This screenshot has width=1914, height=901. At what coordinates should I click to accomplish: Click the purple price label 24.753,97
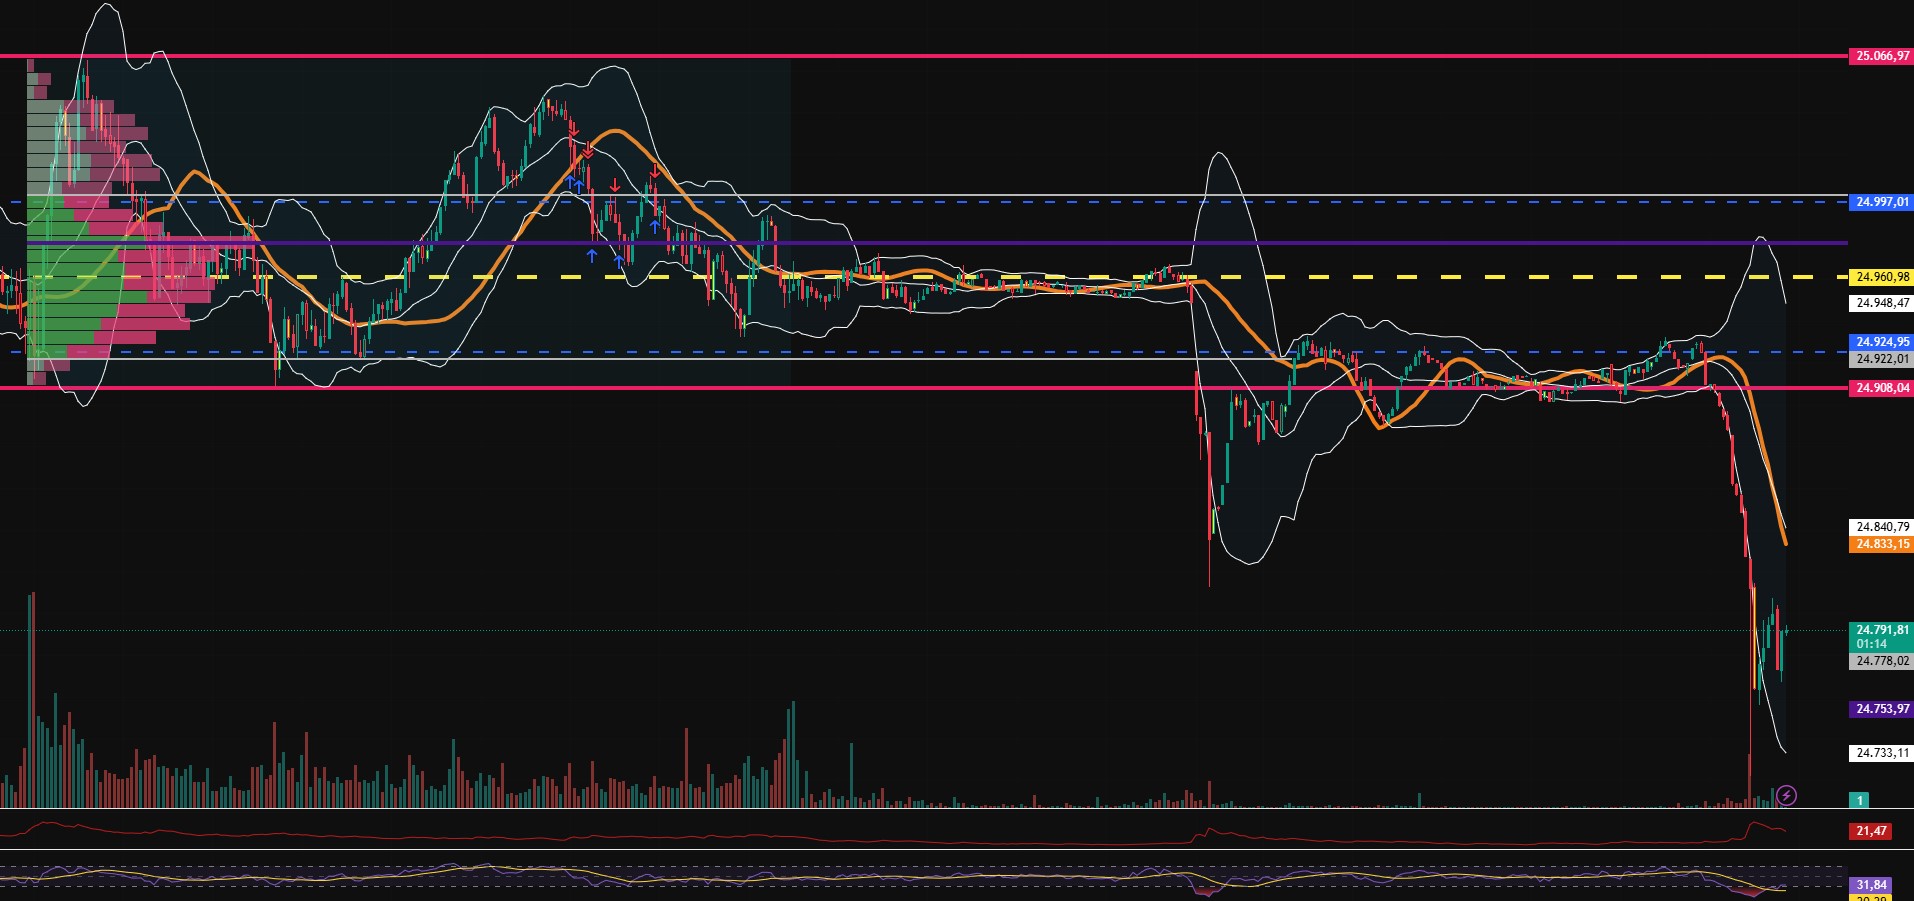click(x=1883, y=708)
